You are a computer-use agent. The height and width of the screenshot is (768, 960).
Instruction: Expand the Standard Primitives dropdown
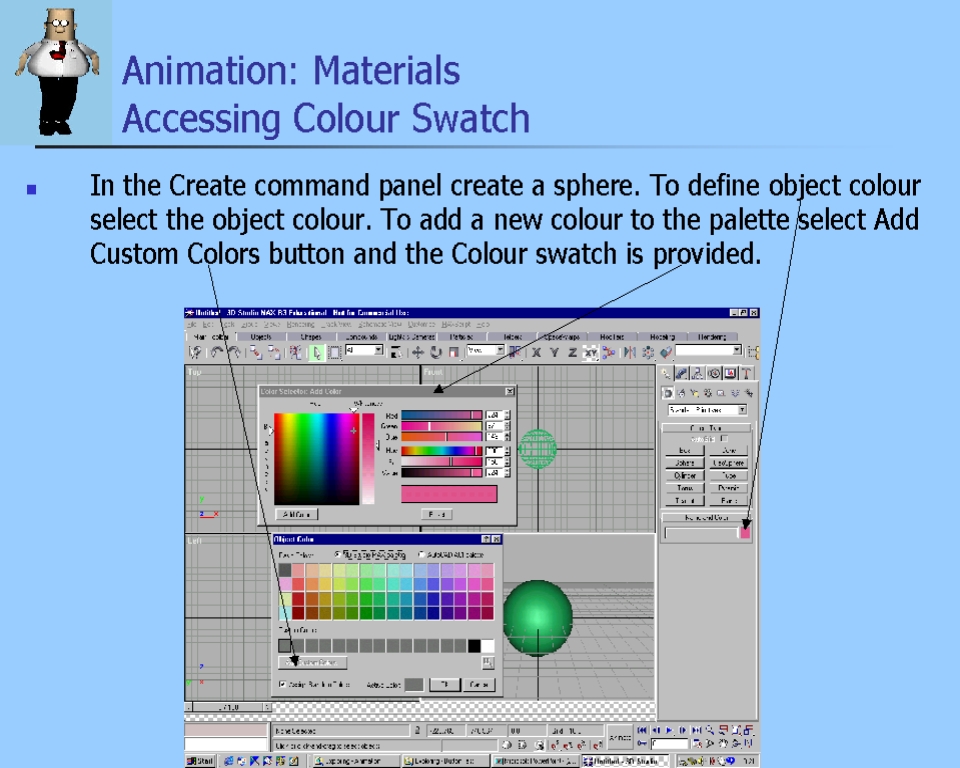click(742, 410)
